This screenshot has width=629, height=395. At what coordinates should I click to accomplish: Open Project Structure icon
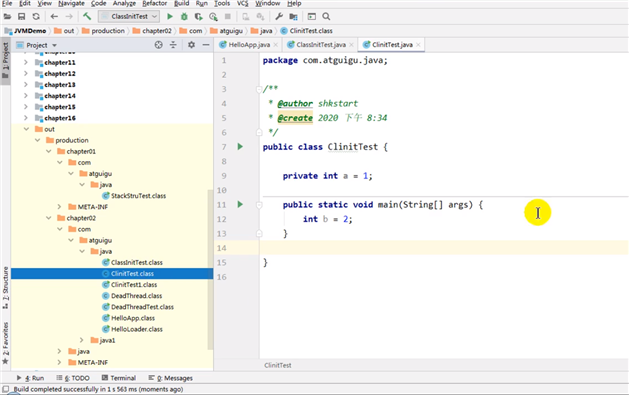[294, 16]
